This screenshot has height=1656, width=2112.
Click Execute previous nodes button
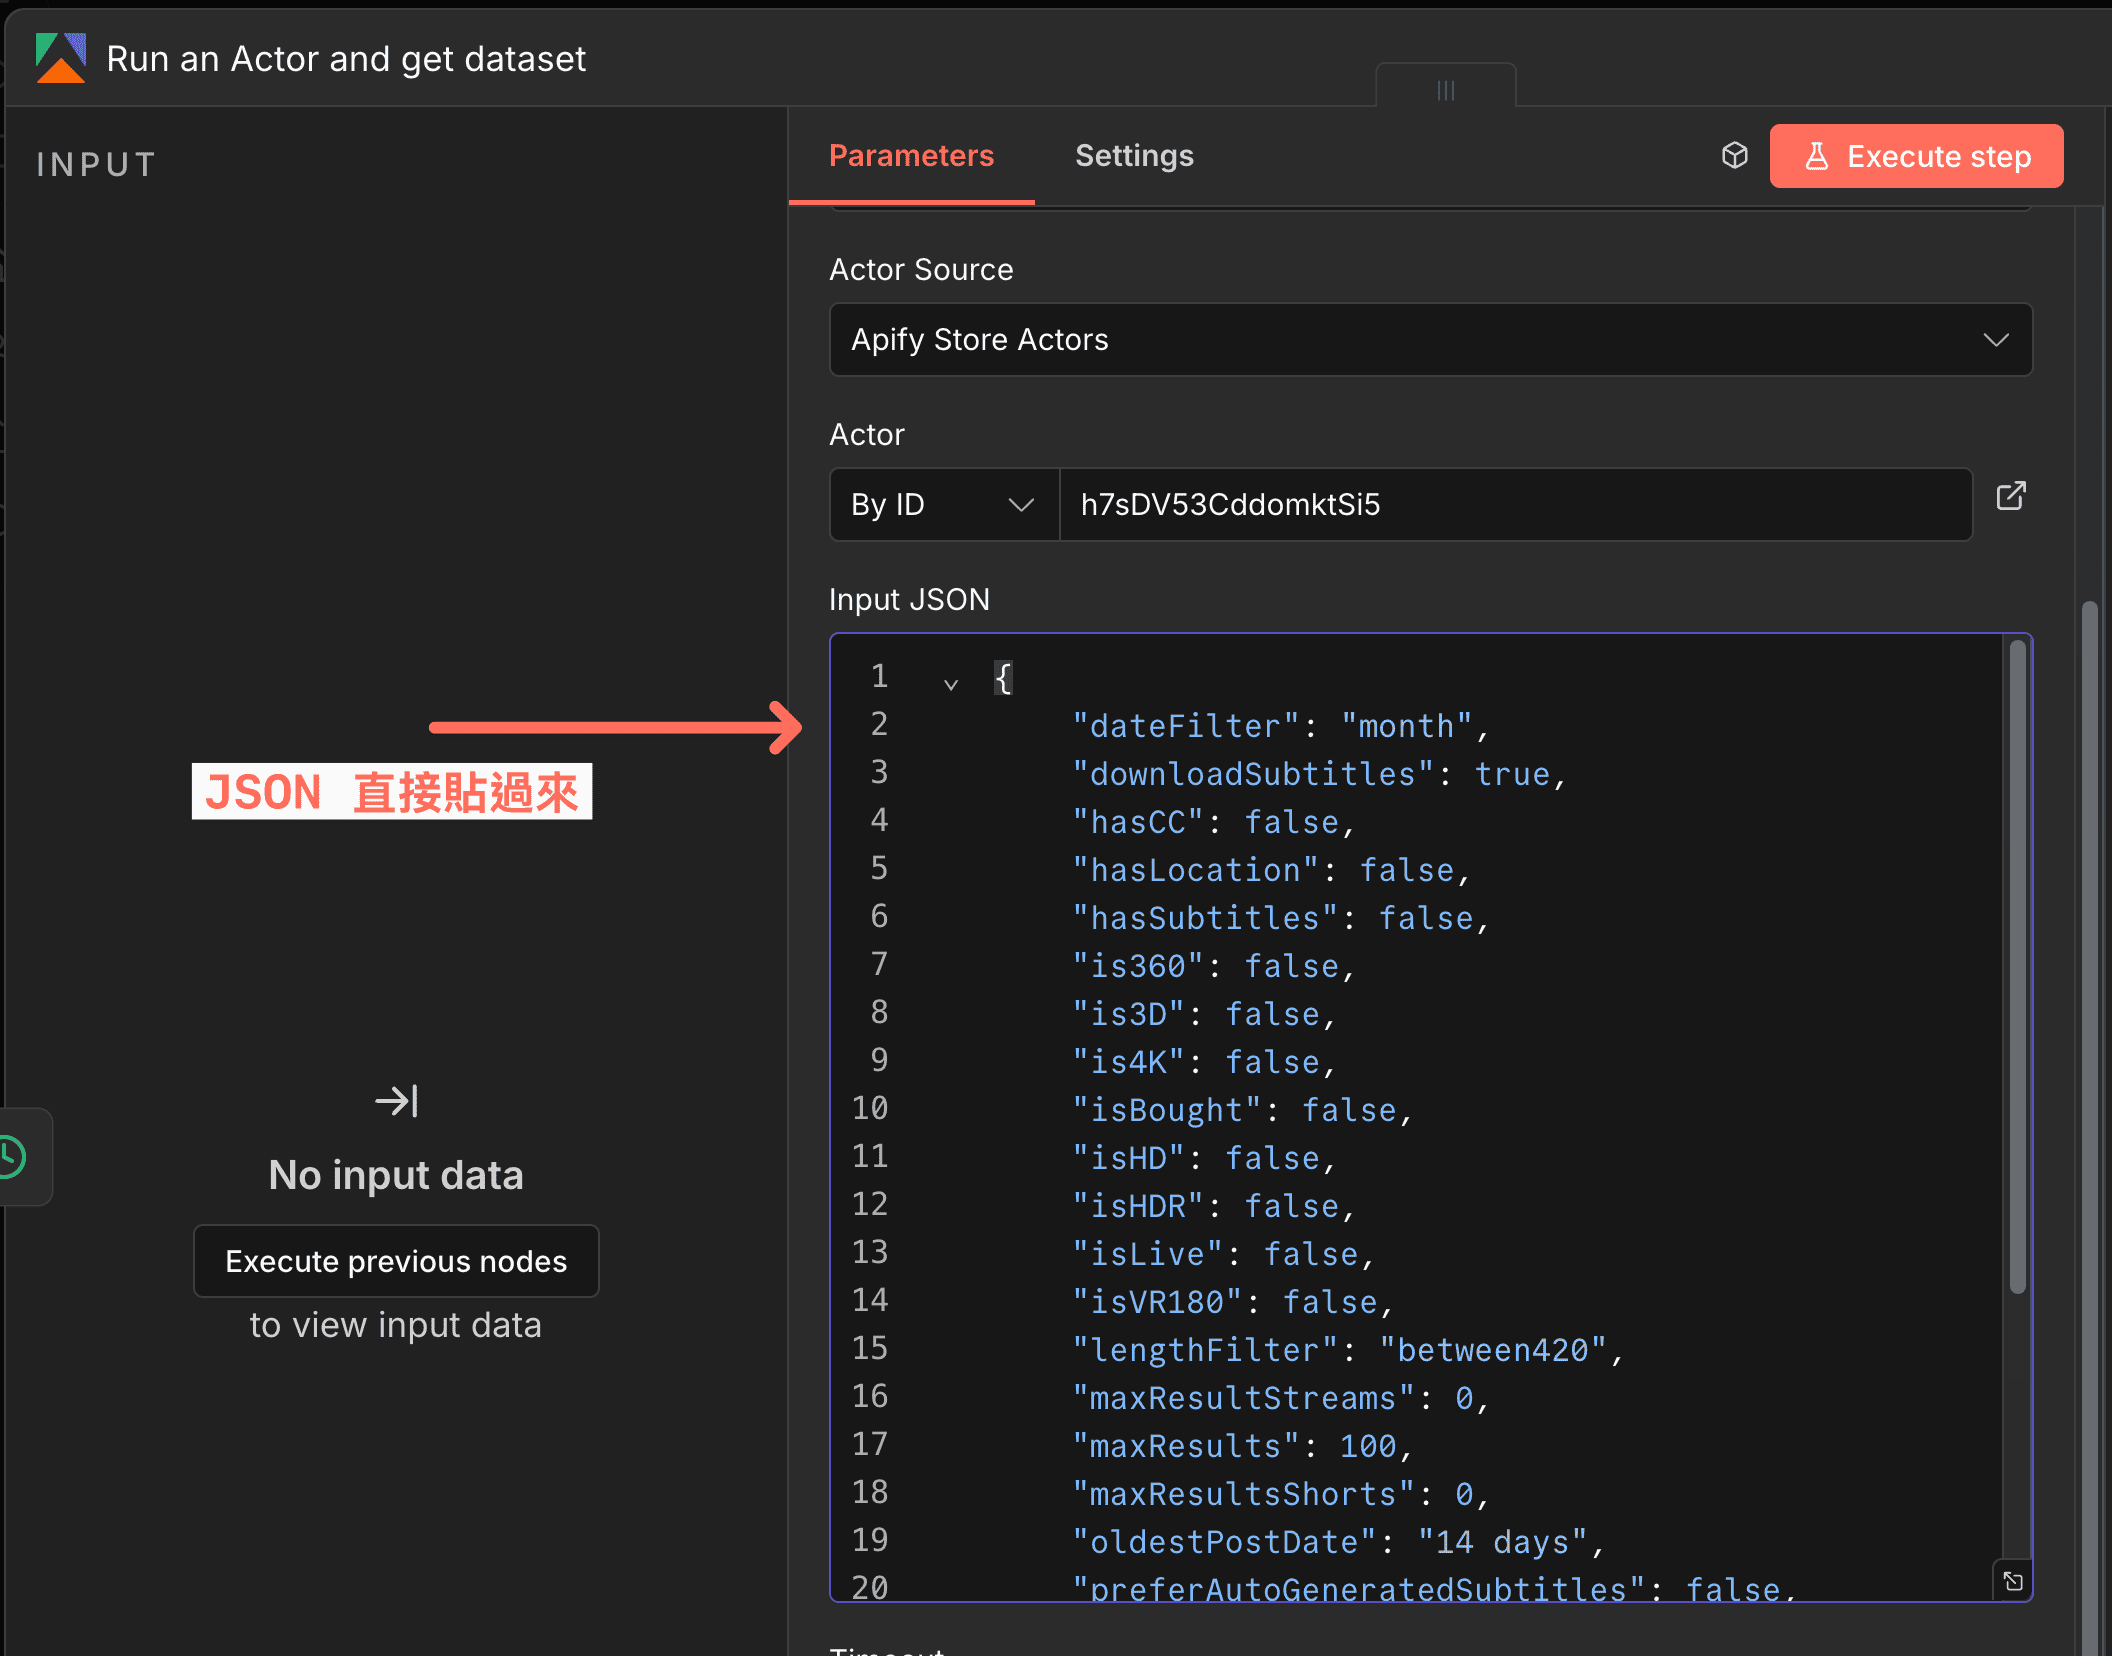coord(396,1261)
